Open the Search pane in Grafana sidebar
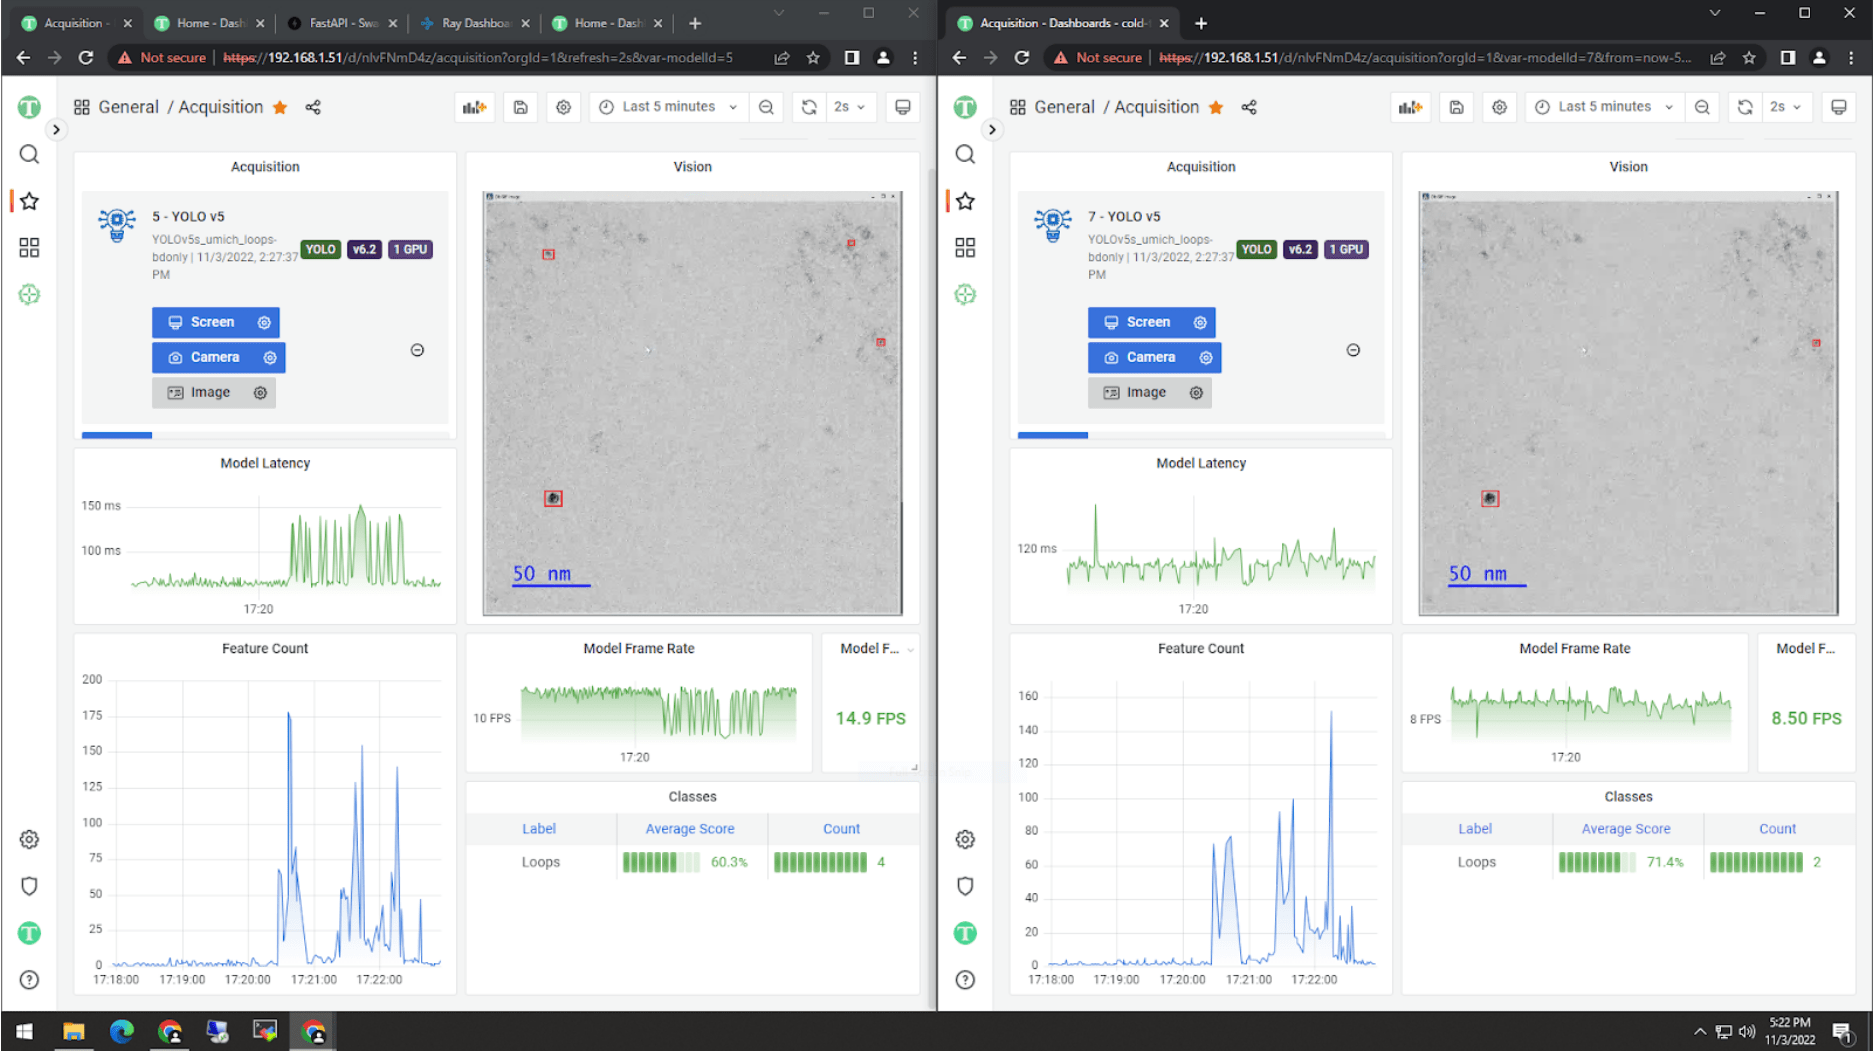Image resolution: width=1876 pixels, height=1054 pixels. (x=29, y=154)
